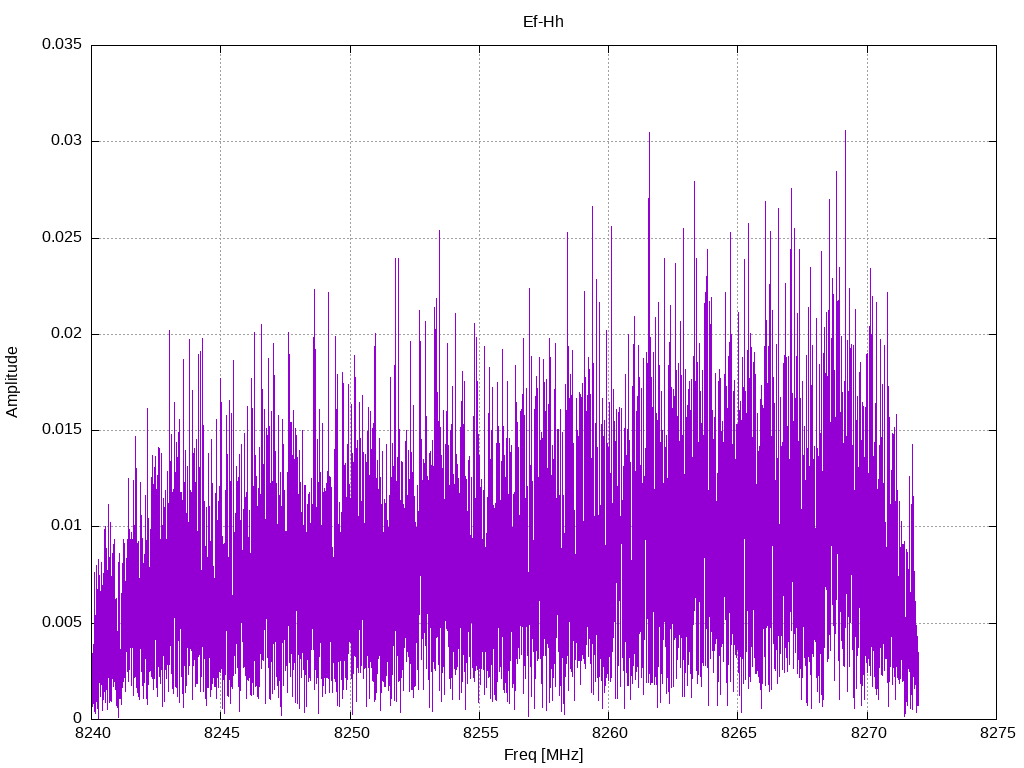This screenshot has height=768, width=1024.
Task: Click the Freq [MHz] axis label
Action: (x=543, y=755)
